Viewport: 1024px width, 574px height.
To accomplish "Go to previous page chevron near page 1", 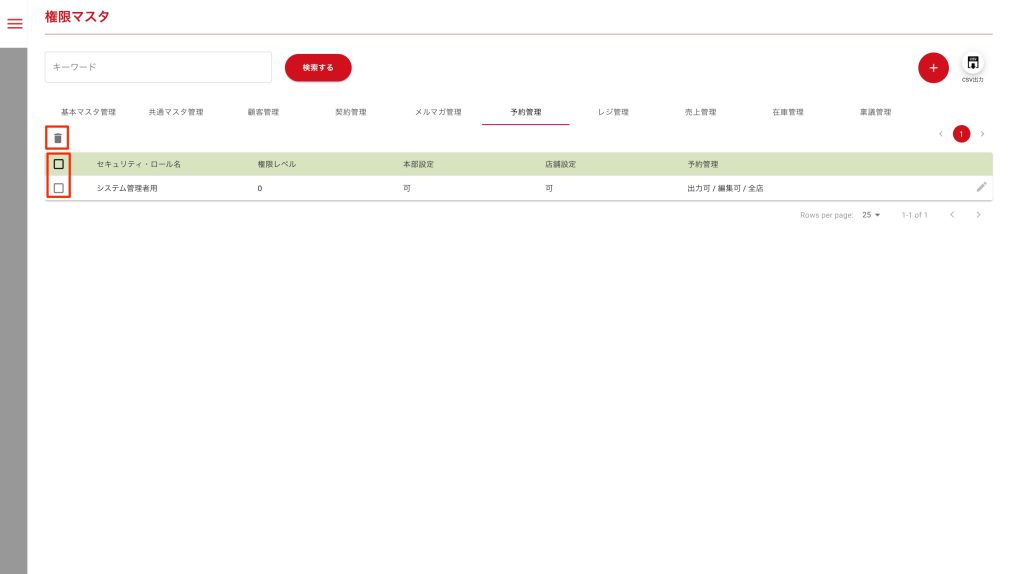I will 940,134.
